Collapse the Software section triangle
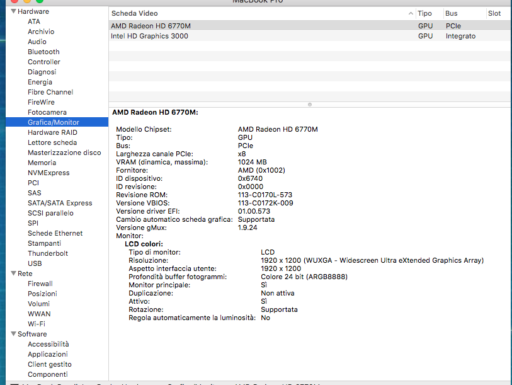 [x=13, y=334]
